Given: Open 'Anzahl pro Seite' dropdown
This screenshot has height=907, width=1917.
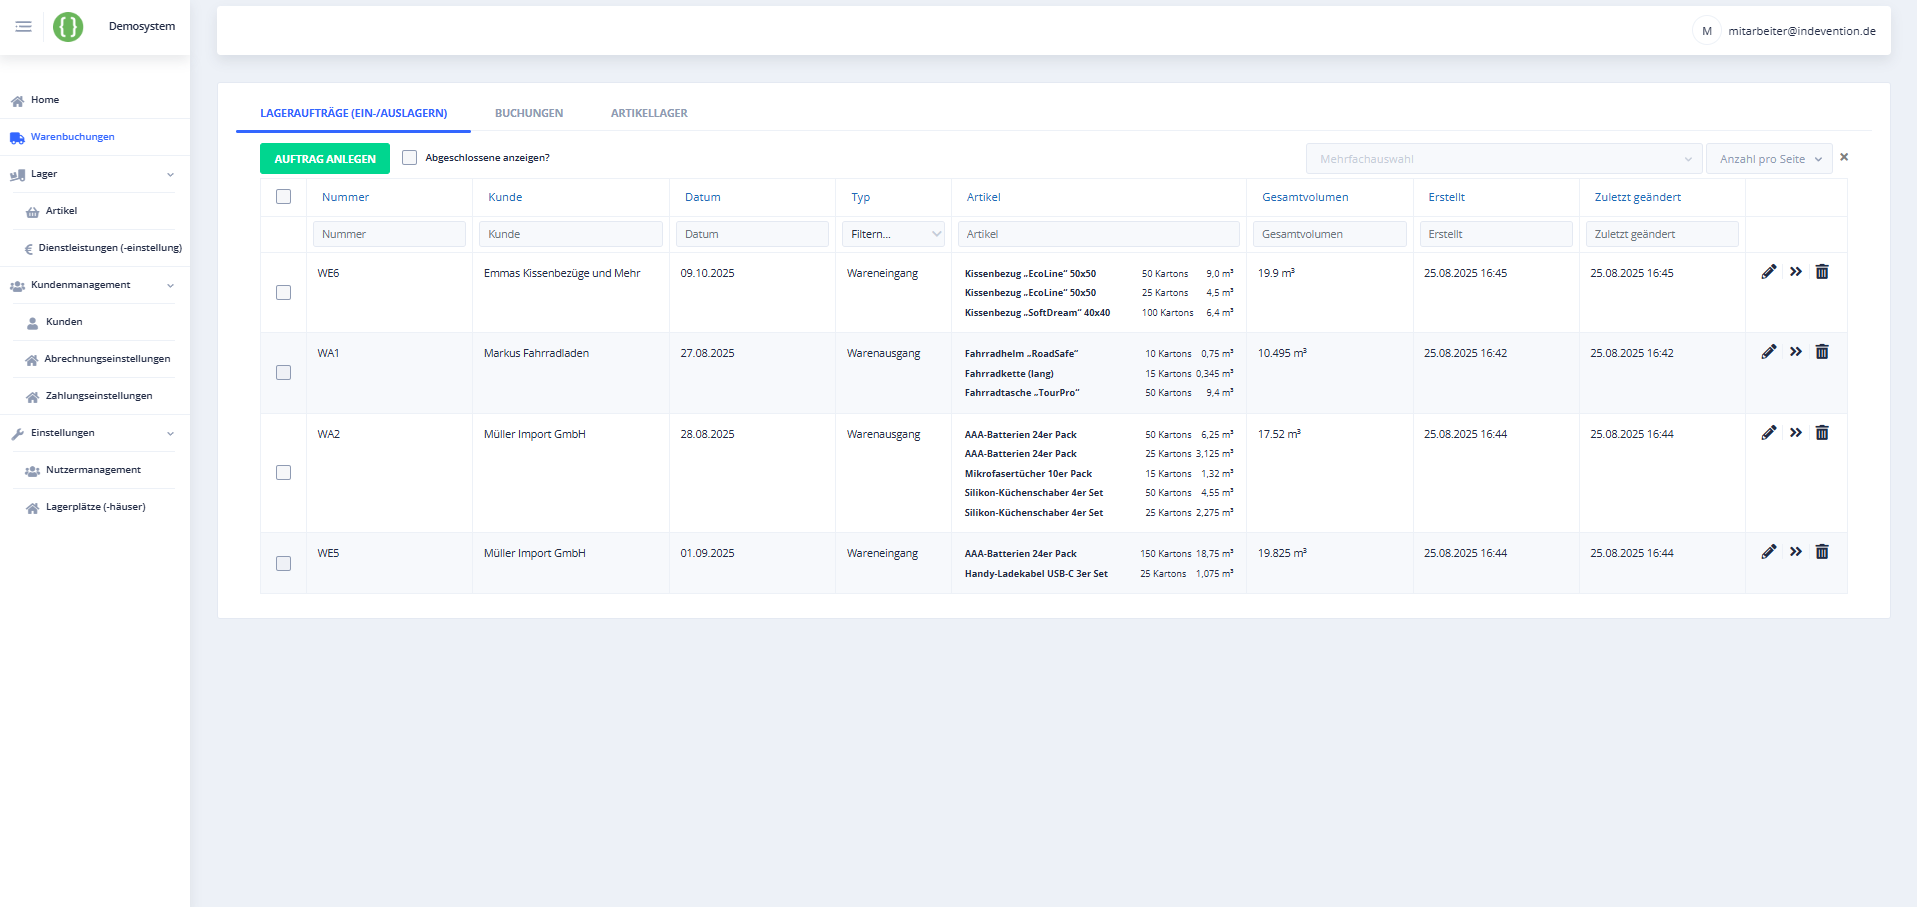Looking at the screenshot, I should [1768, 159].
